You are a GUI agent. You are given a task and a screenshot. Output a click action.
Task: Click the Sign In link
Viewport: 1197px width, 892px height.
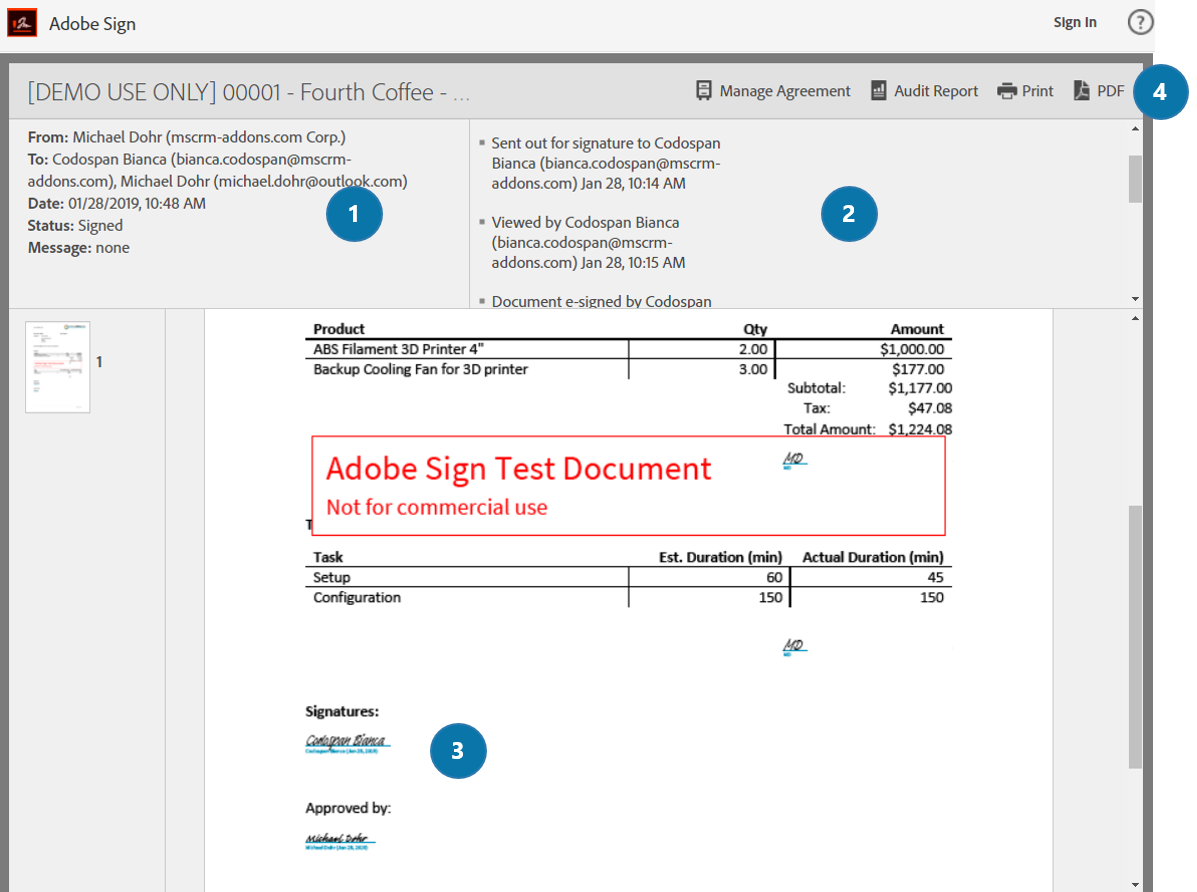point(1075,22)
